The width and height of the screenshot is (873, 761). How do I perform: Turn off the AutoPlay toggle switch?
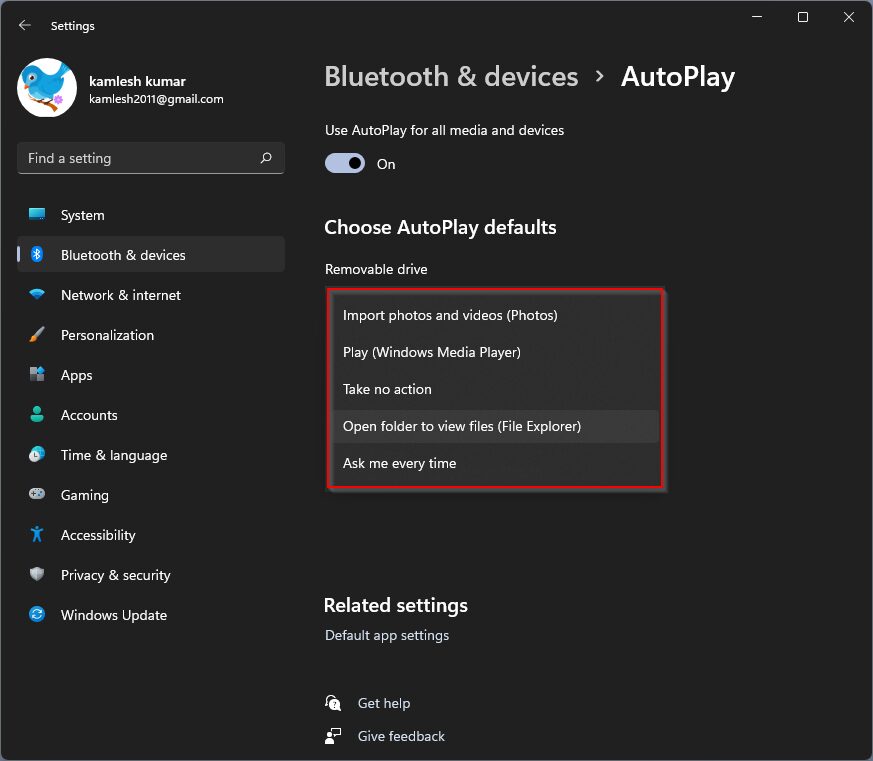(345, 164)
